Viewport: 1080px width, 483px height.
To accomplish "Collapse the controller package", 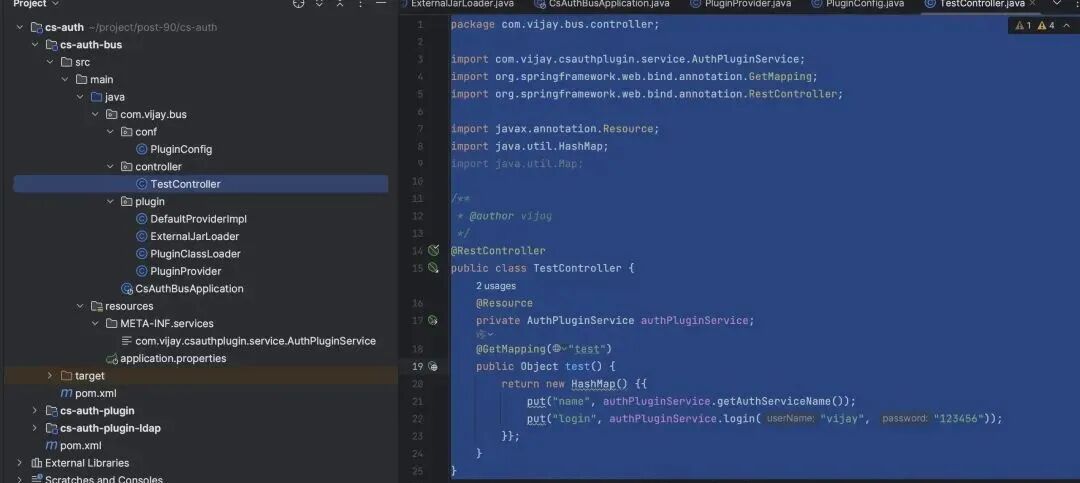I will coord(110,167).
